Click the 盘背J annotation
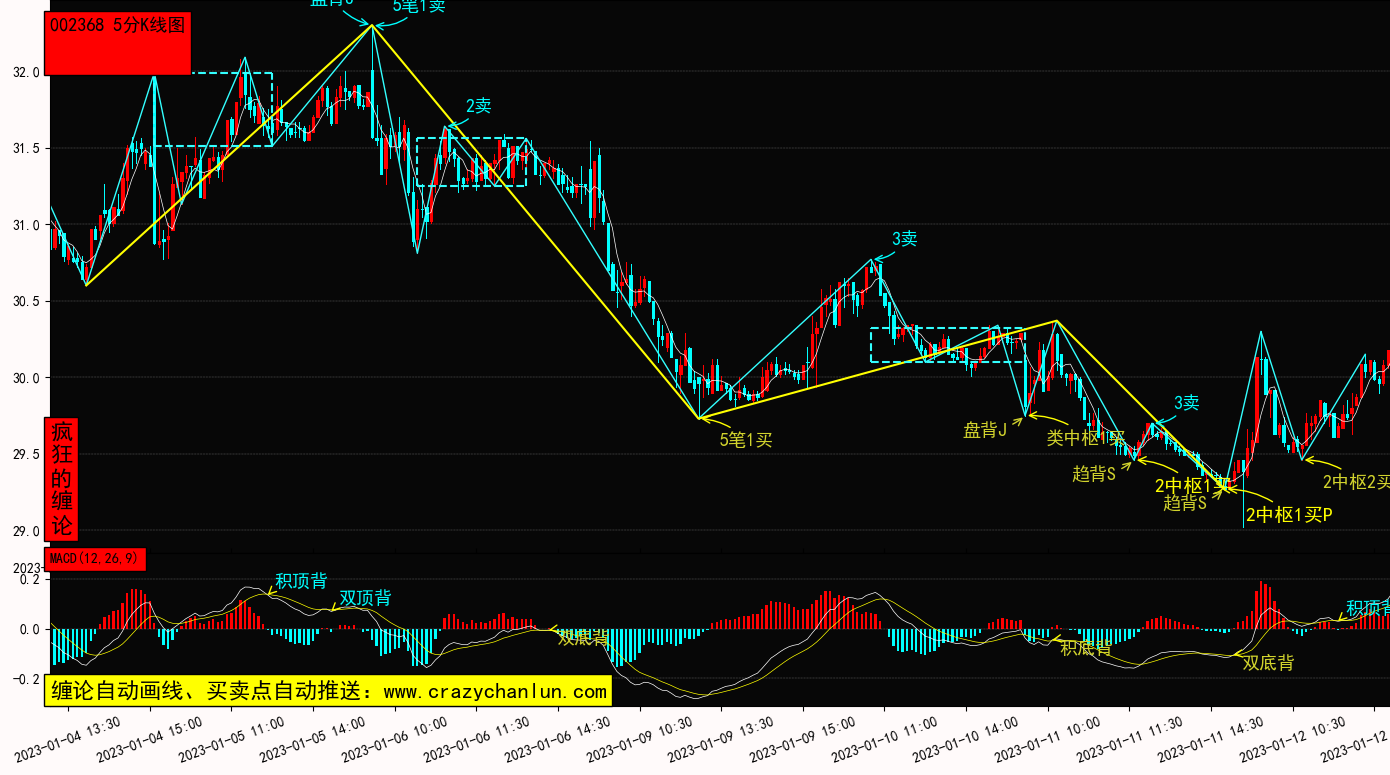This screenshot has height=775, width=1390. (x=985, y=430)
